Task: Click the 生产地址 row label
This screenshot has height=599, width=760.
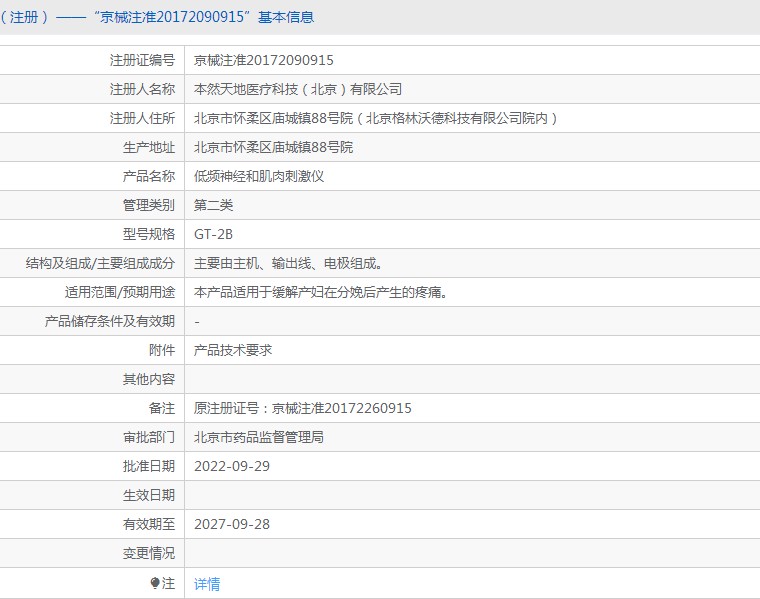Action: (149, 147)
